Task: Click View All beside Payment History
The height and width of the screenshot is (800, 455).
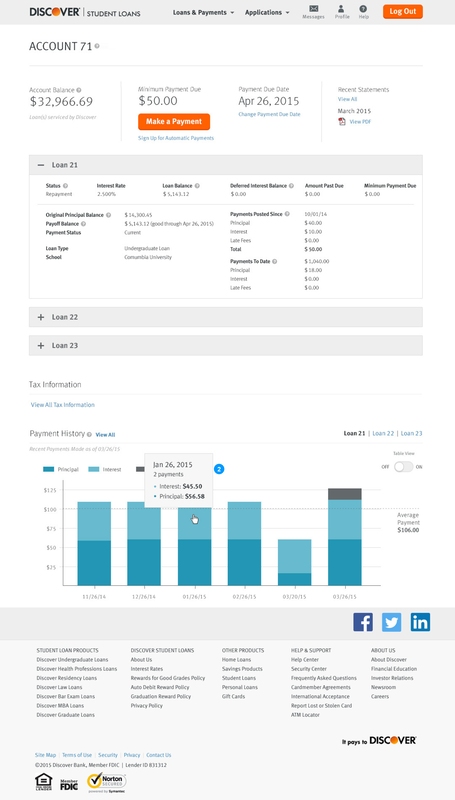Action: coord(105,435)
